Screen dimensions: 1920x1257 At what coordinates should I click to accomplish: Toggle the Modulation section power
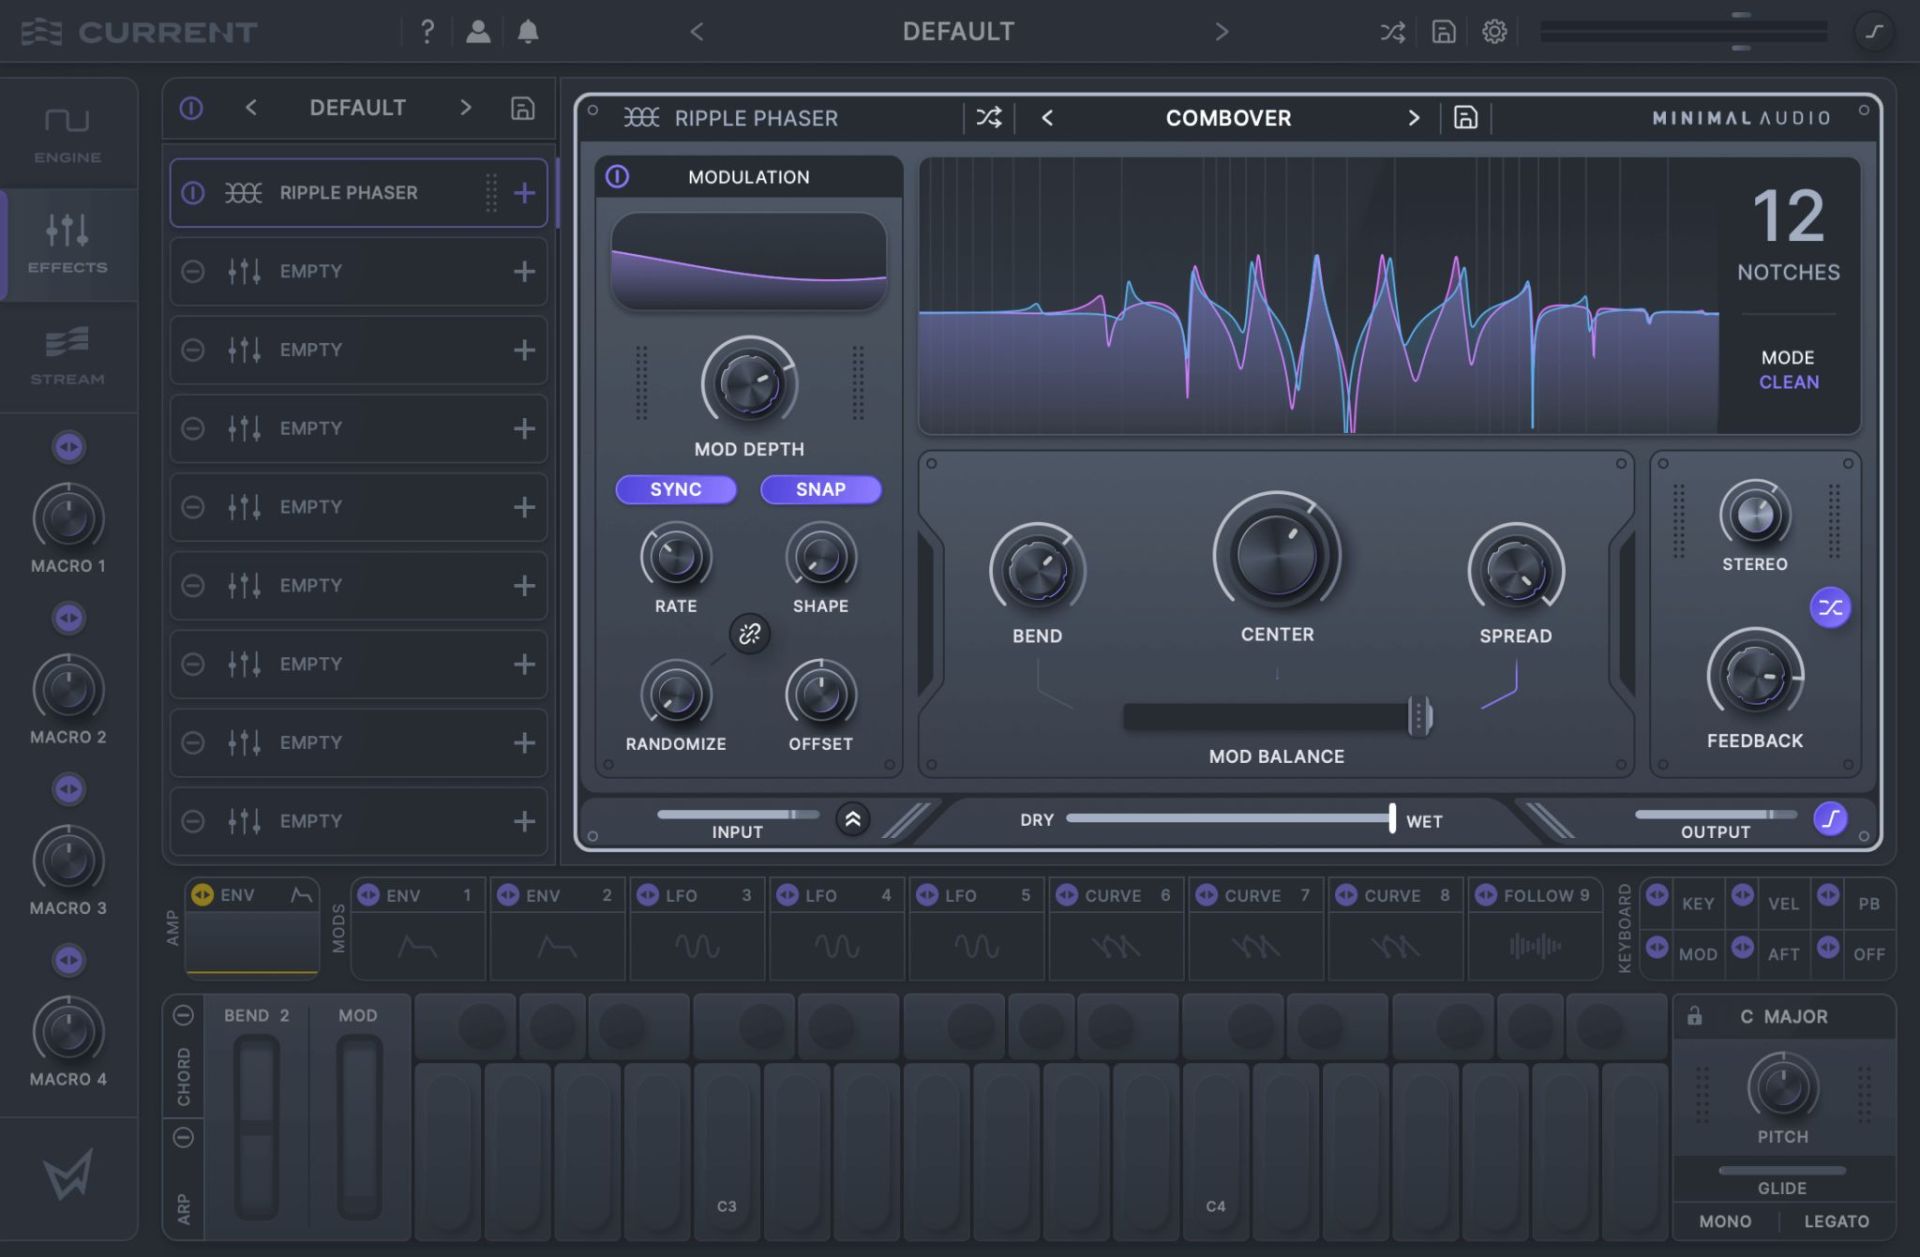(617, 177)
